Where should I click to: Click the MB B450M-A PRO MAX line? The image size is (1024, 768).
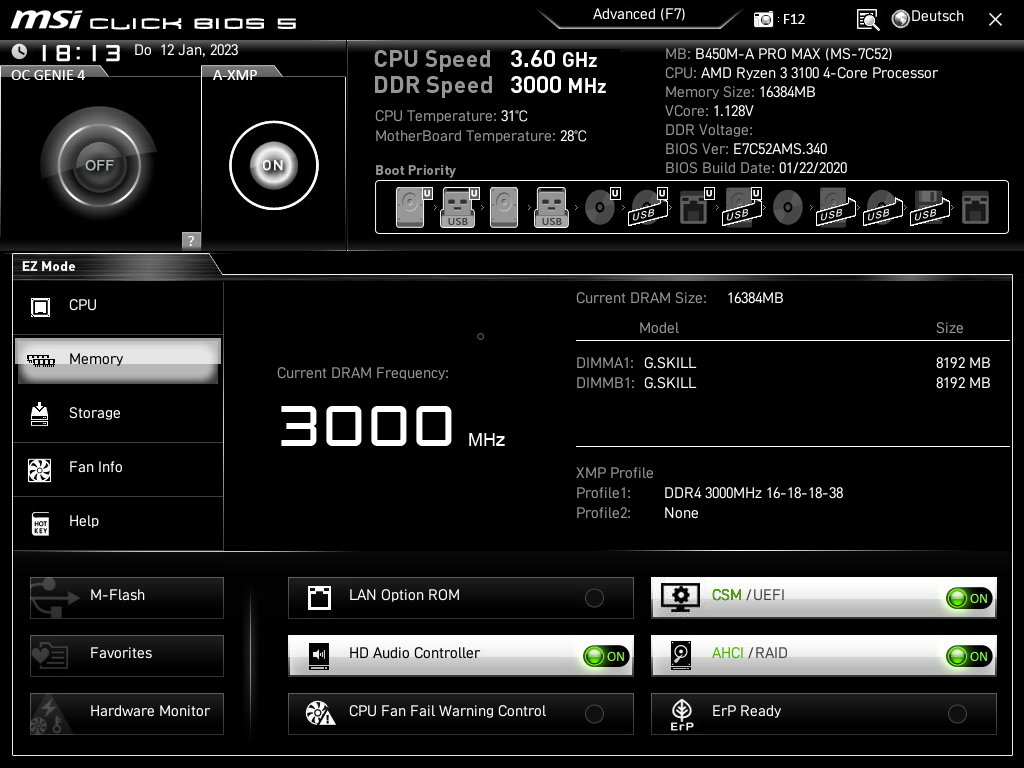[x=778, y=54]
